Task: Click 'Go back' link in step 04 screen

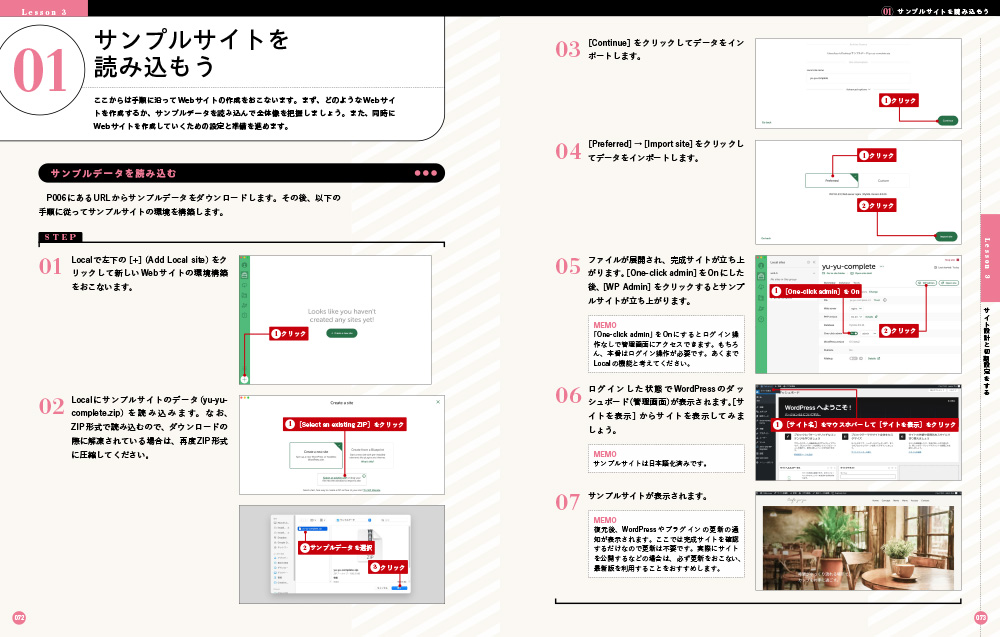Action: (x=766, y=238)
